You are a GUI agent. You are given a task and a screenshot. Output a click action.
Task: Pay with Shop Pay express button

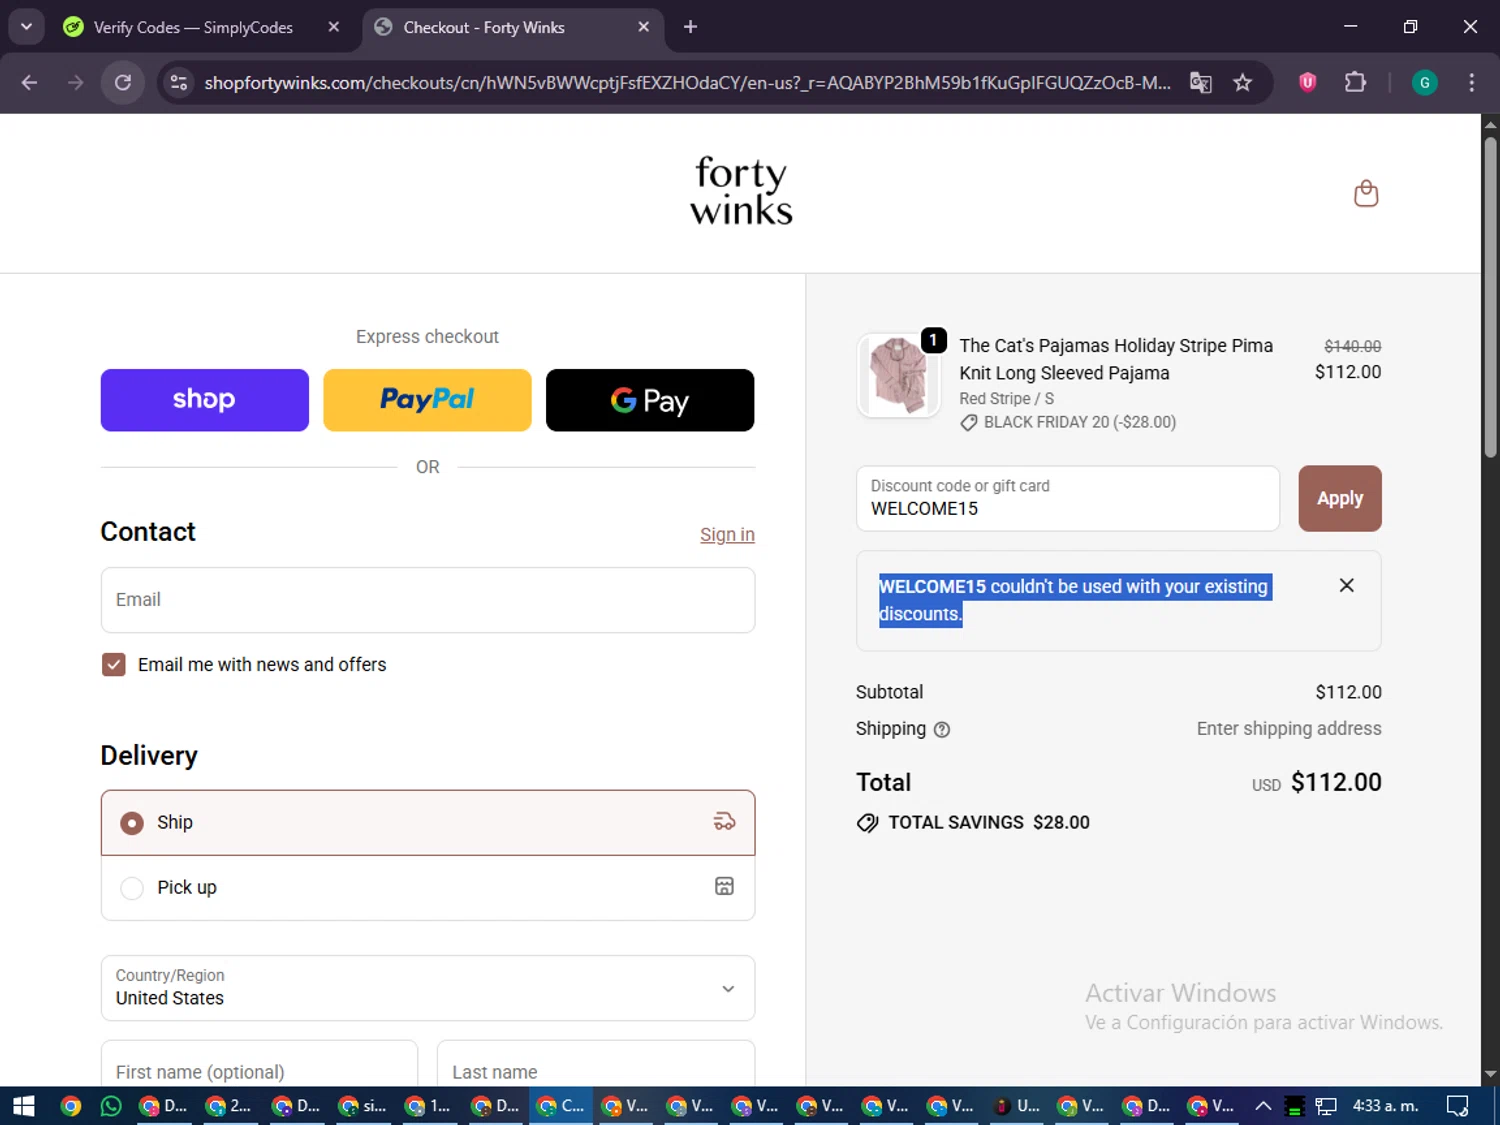pos(205,400)
